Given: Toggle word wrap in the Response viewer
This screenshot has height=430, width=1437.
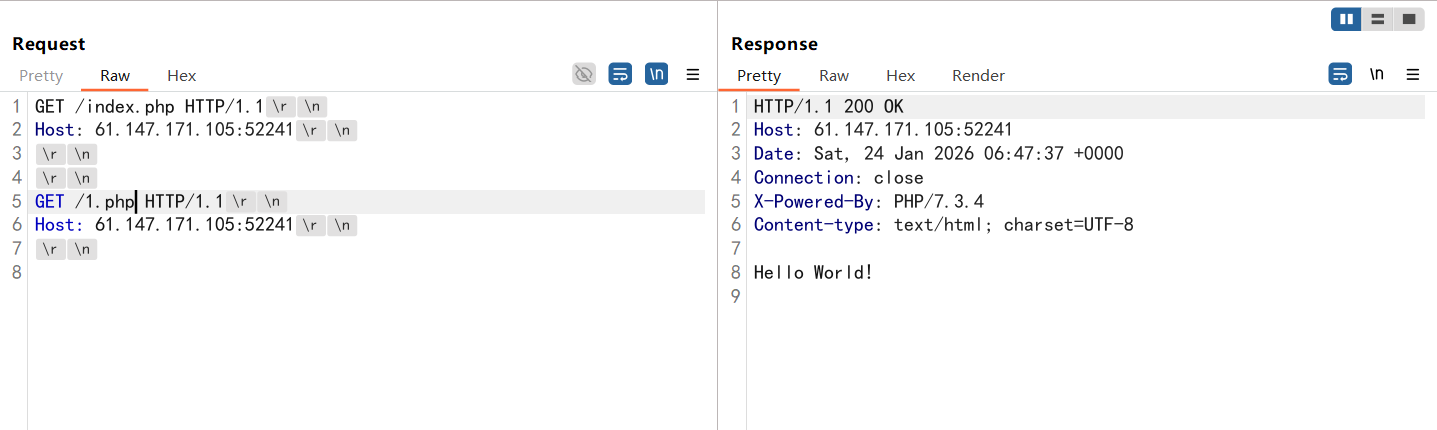Looking at the screenshot, I should (x=1340, y=74).
